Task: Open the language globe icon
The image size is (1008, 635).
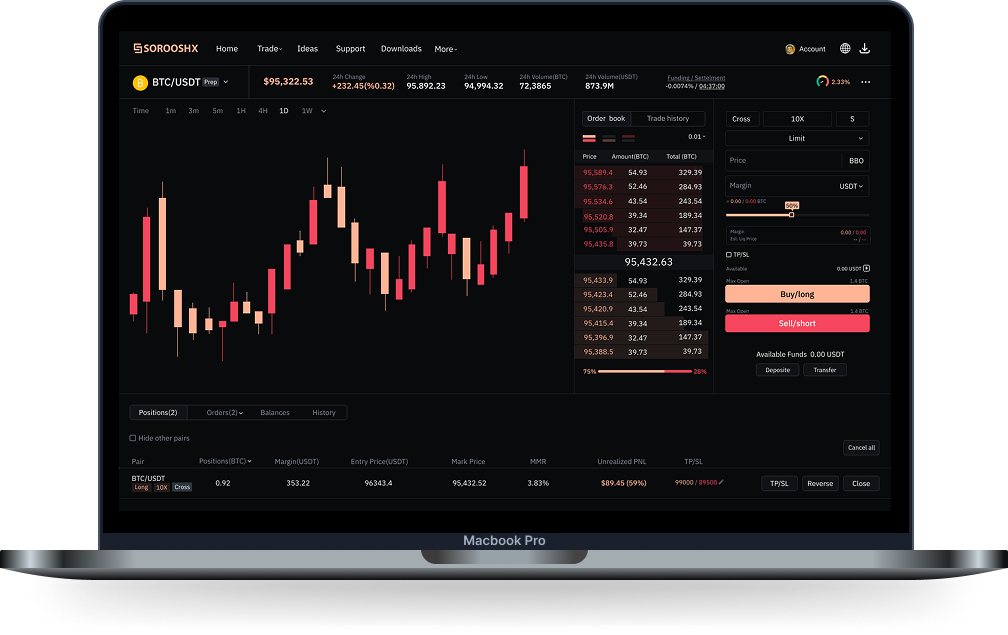Action: [845, 48]
